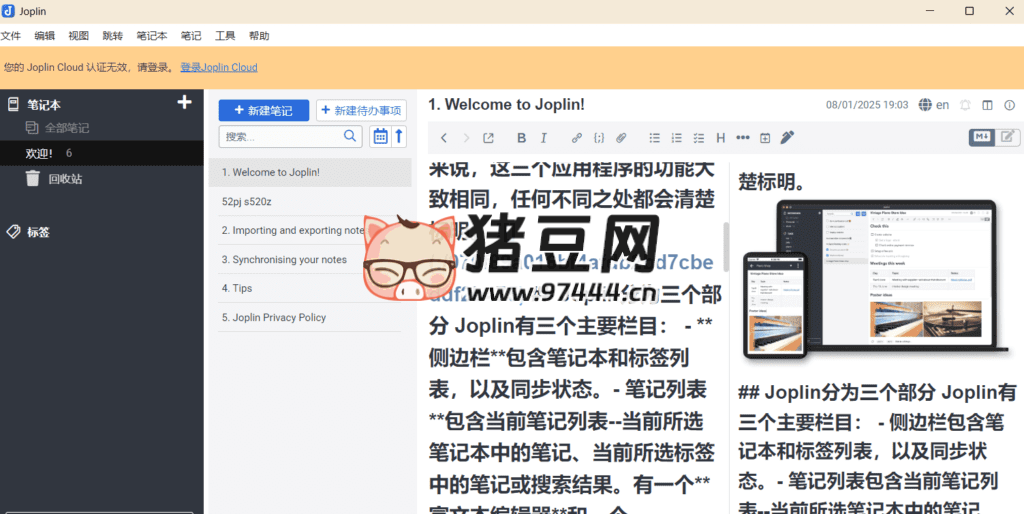This screenshot has width=1024, height=514.
Task: Insert a numbered list
Action: tap(677, 138)
